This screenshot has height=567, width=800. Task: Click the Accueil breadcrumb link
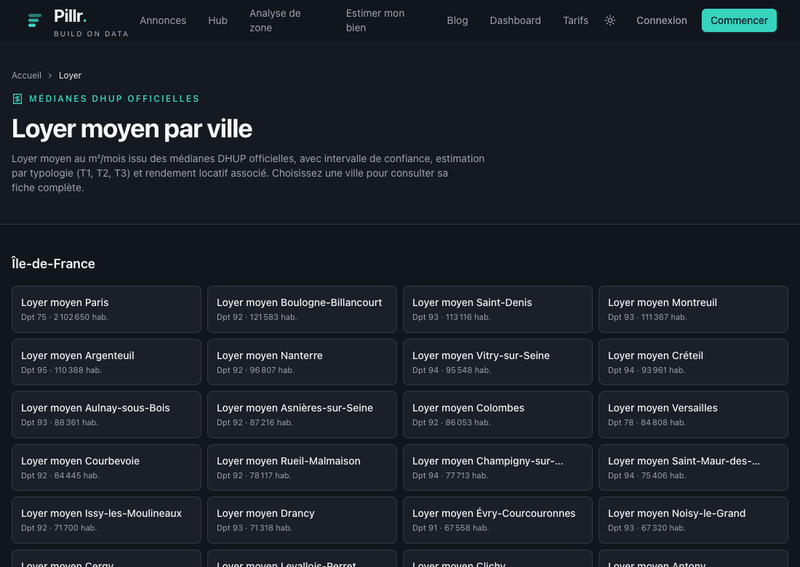(27, 76)
